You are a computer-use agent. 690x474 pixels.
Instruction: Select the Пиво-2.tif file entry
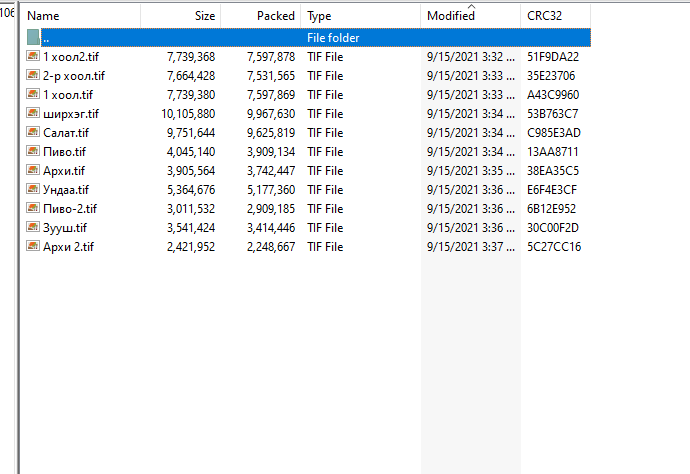(x=70, y=209)
